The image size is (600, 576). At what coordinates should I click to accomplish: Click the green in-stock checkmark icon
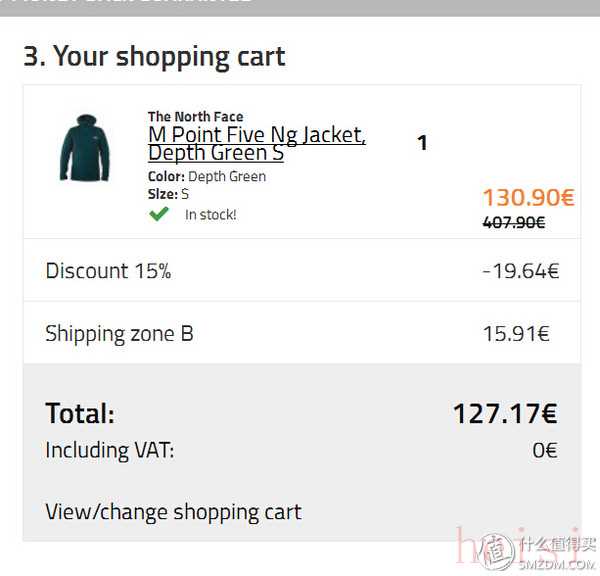coord(159,214)
